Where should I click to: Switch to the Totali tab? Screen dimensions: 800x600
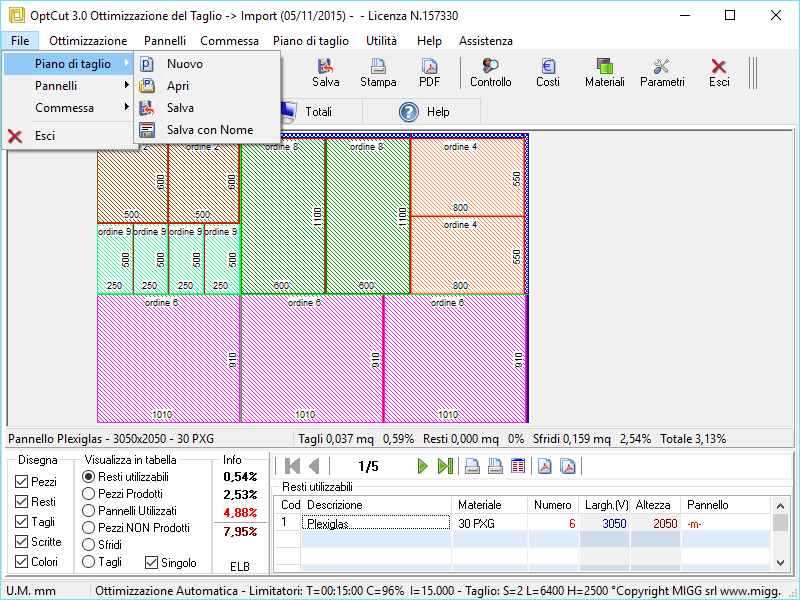[318, 112]
